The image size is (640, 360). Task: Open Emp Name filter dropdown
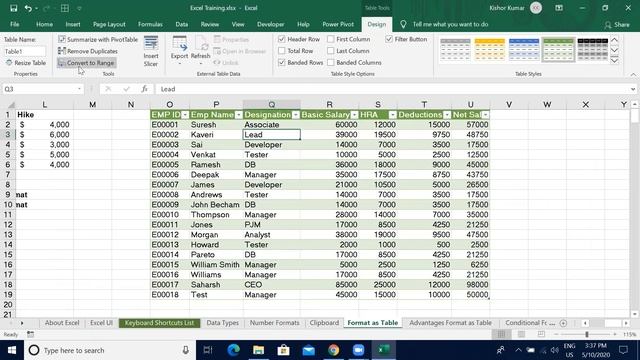[x=239, y=115]
